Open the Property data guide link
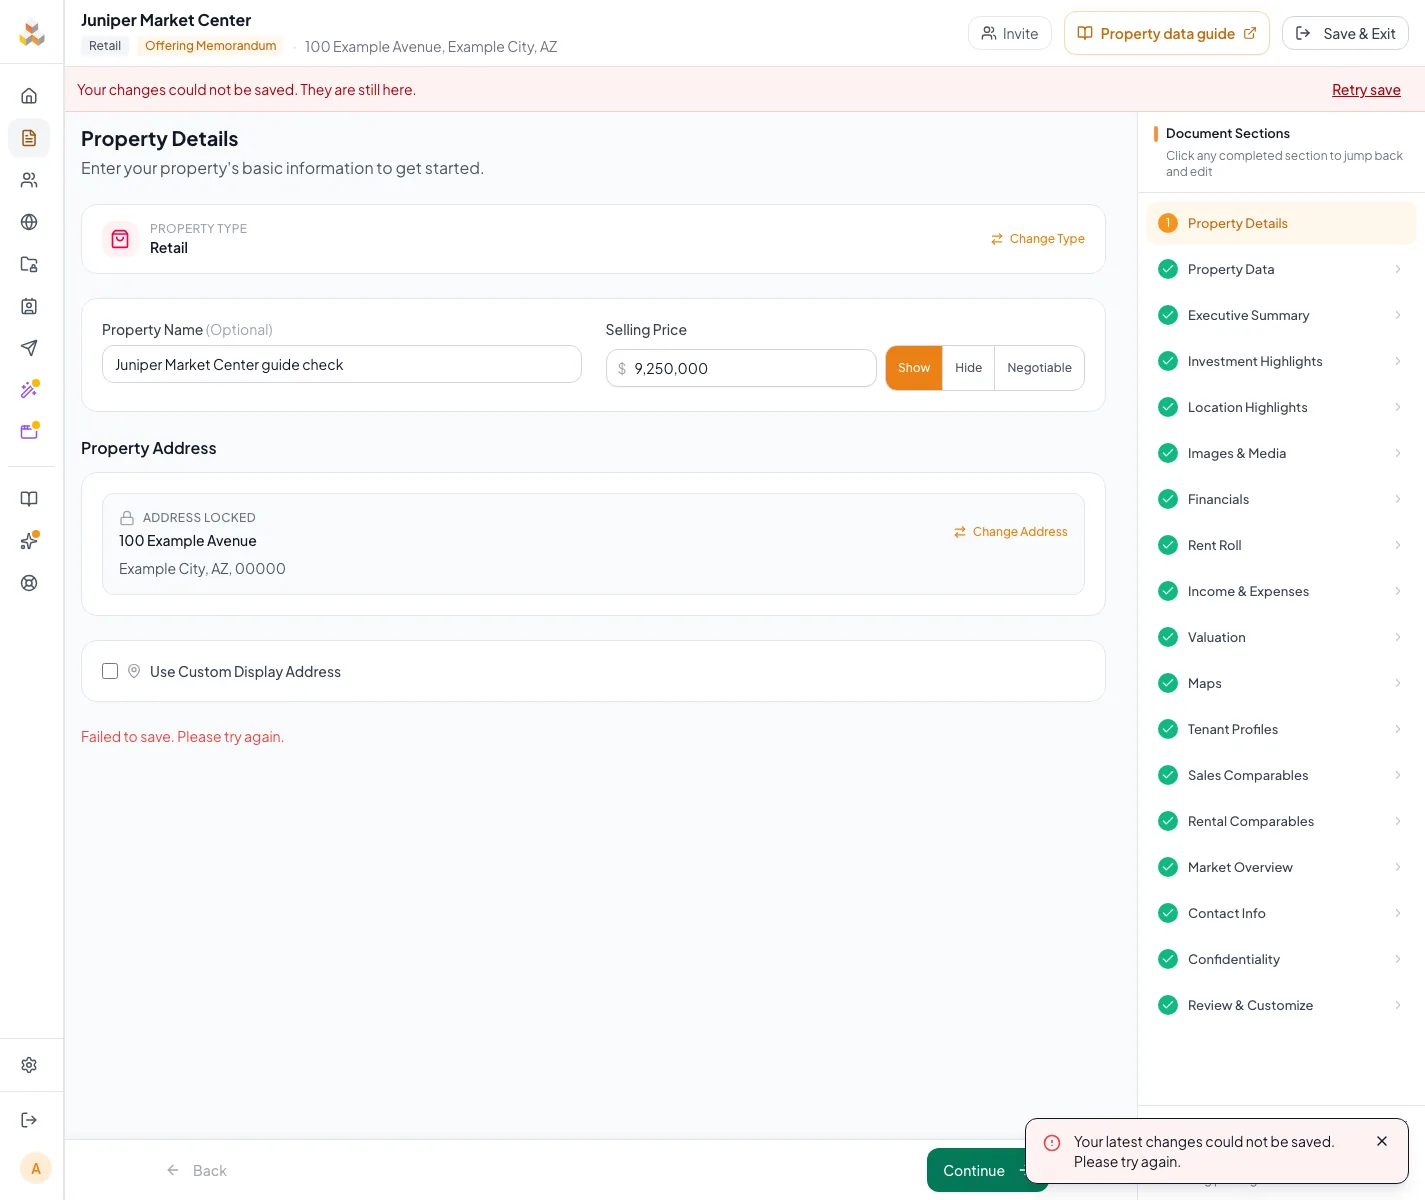This screenshot has width=1425, height=1200. coord(1167,33)
